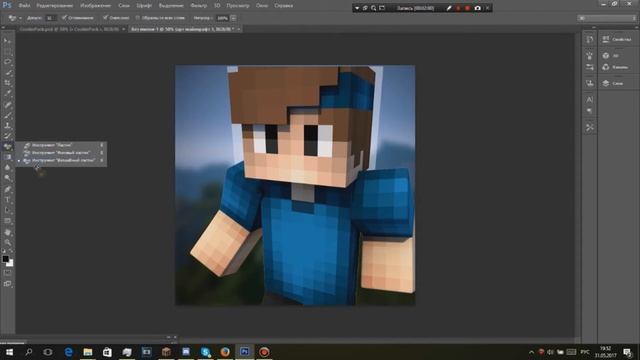Select the Brush tool
The height and width of the screenshot is (360, 640).
(7, 115)
